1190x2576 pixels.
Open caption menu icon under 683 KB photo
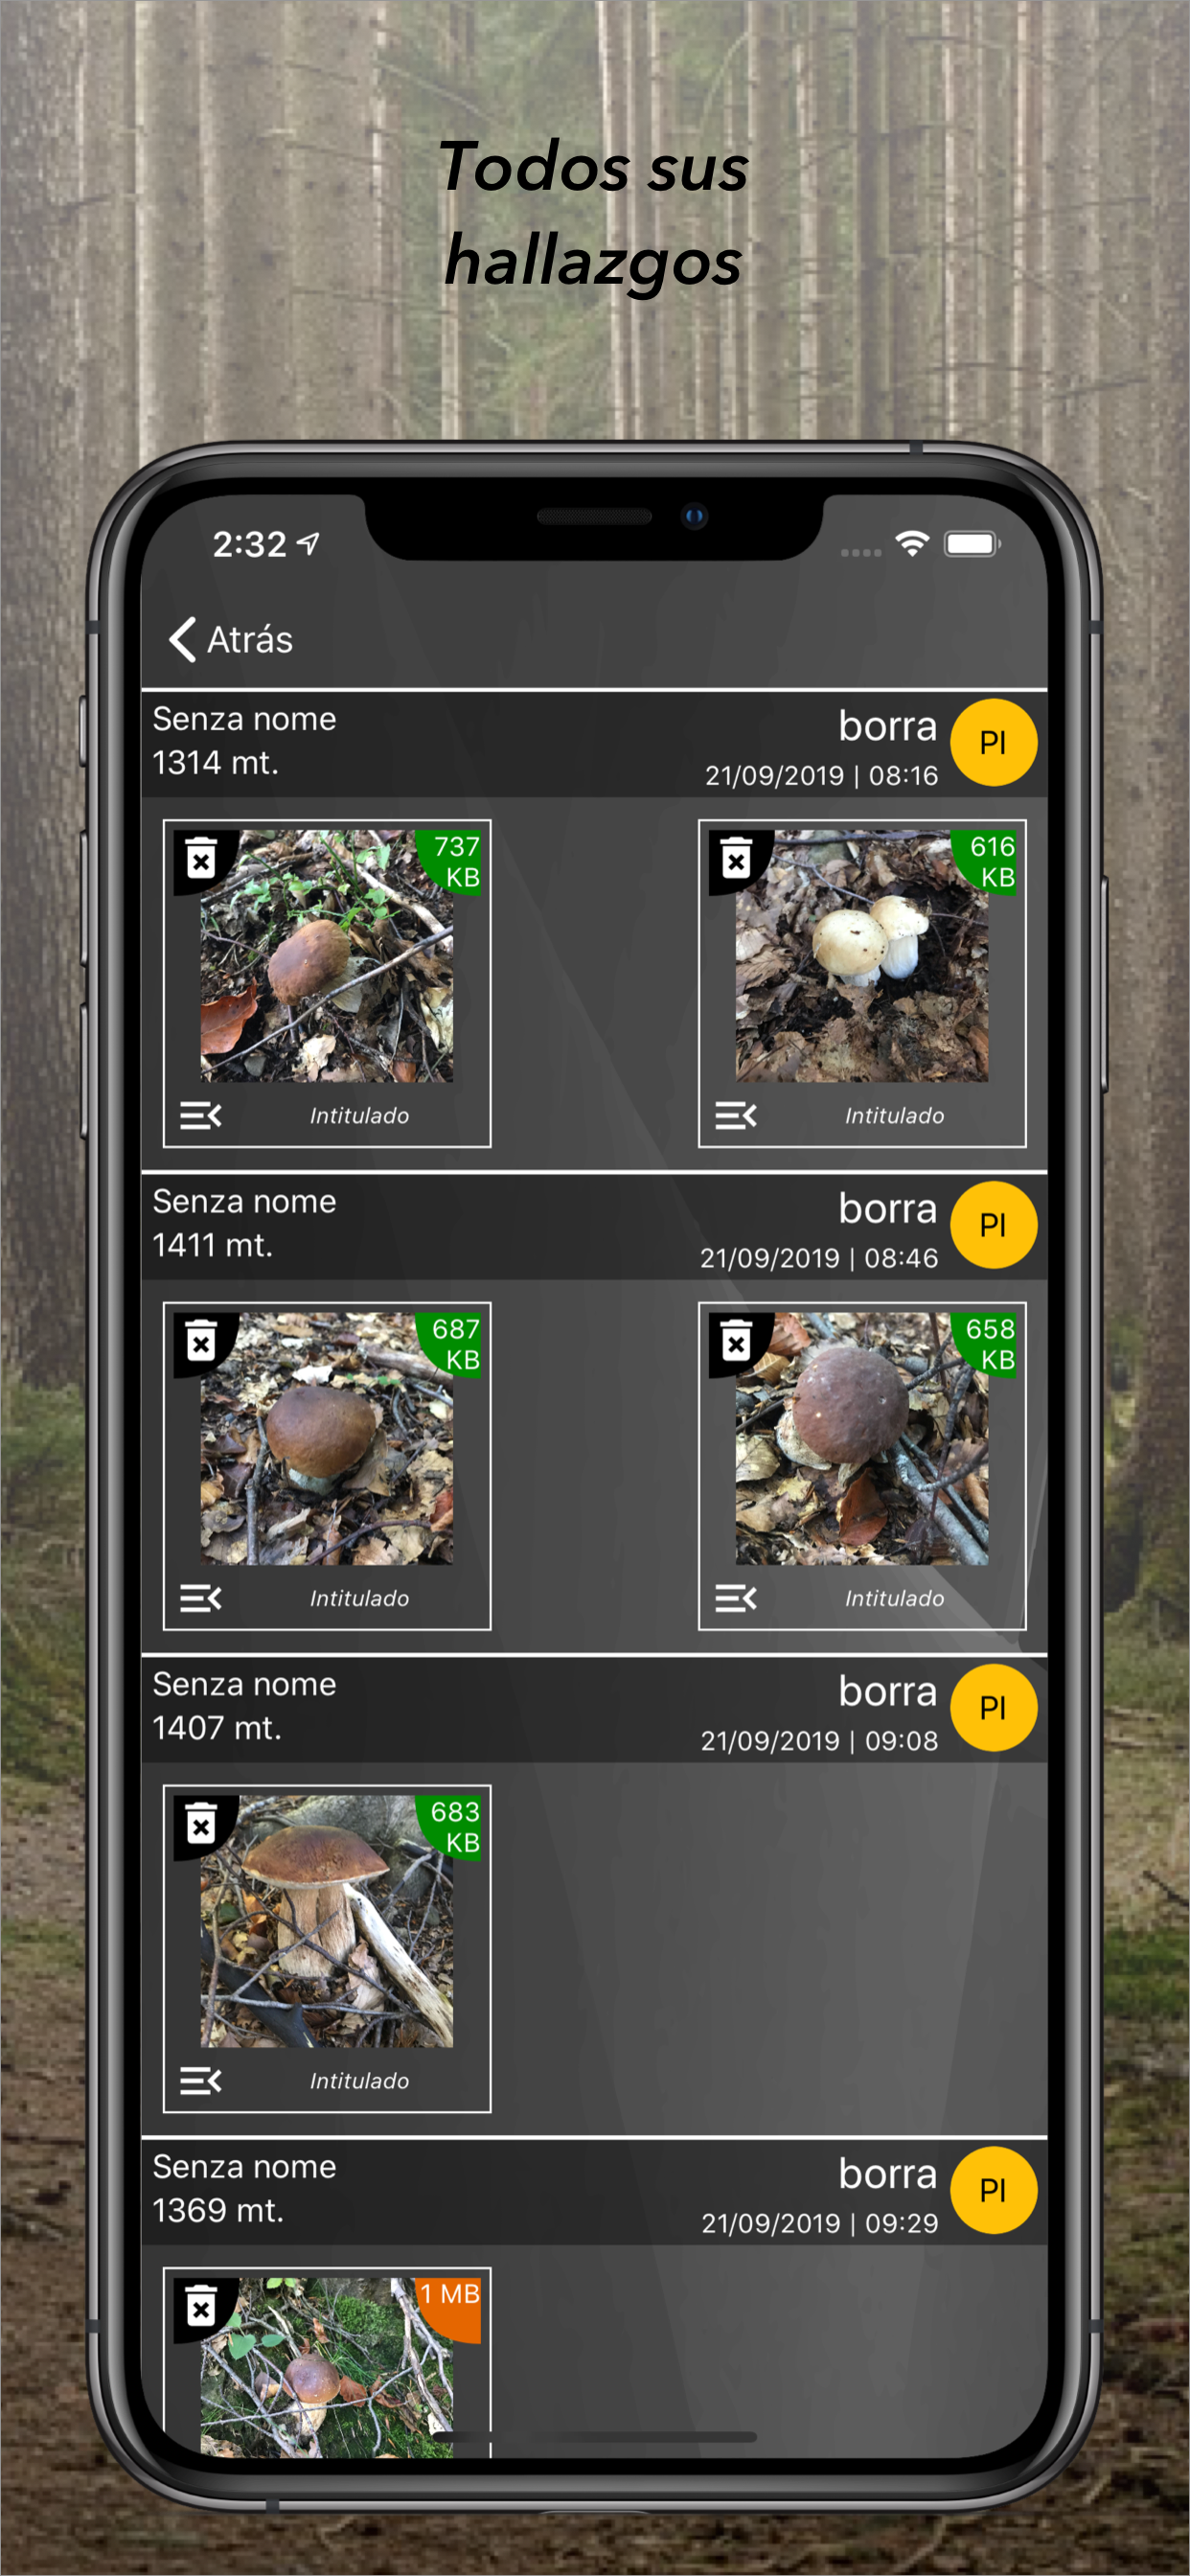(201, 2081)
